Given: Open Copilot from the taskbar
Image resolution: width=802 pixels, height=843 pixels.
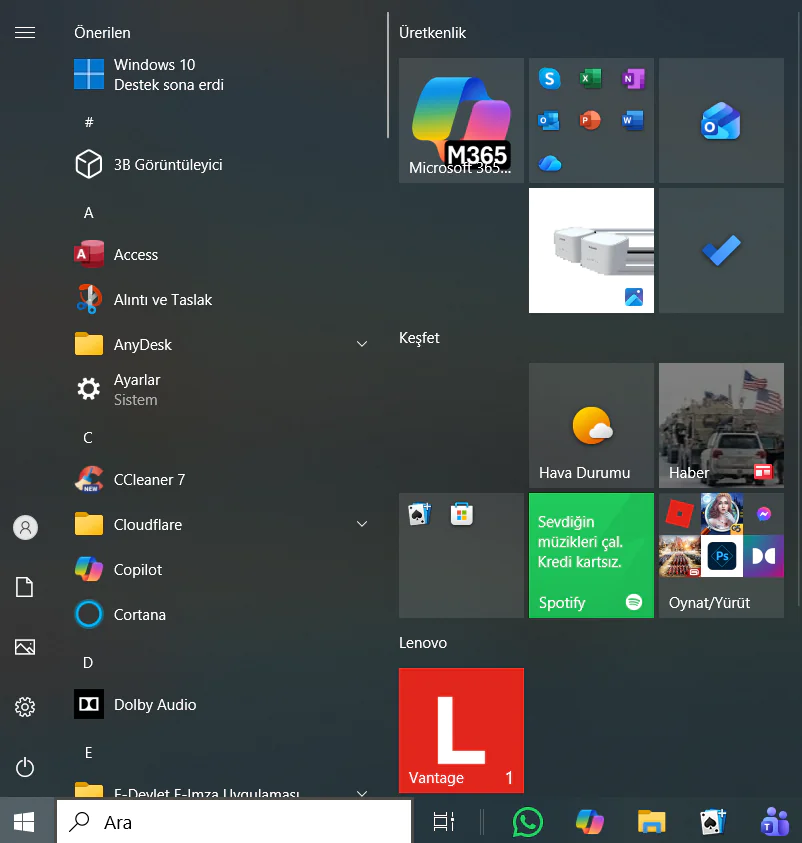Looking at the screenshot, I should (x=589, y=821).
